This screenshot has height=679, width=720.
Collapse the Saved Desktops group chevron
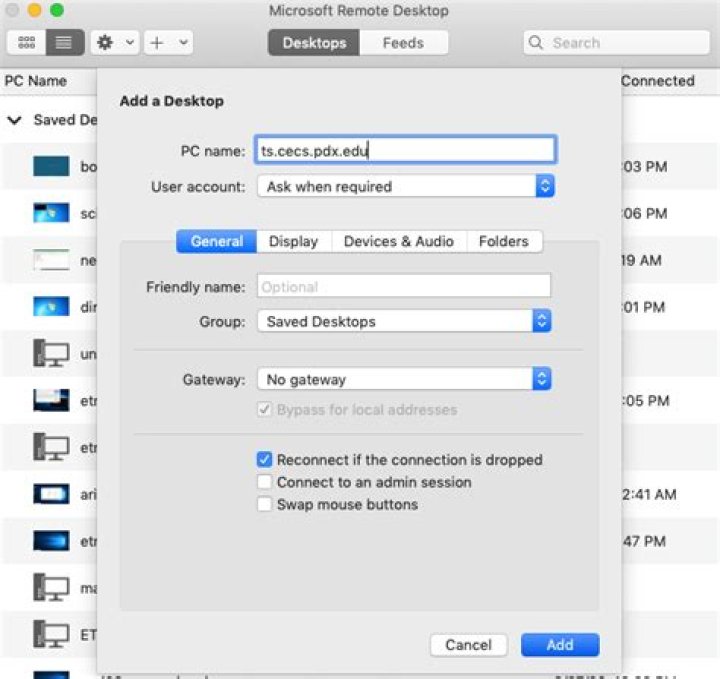coord(15,120)
